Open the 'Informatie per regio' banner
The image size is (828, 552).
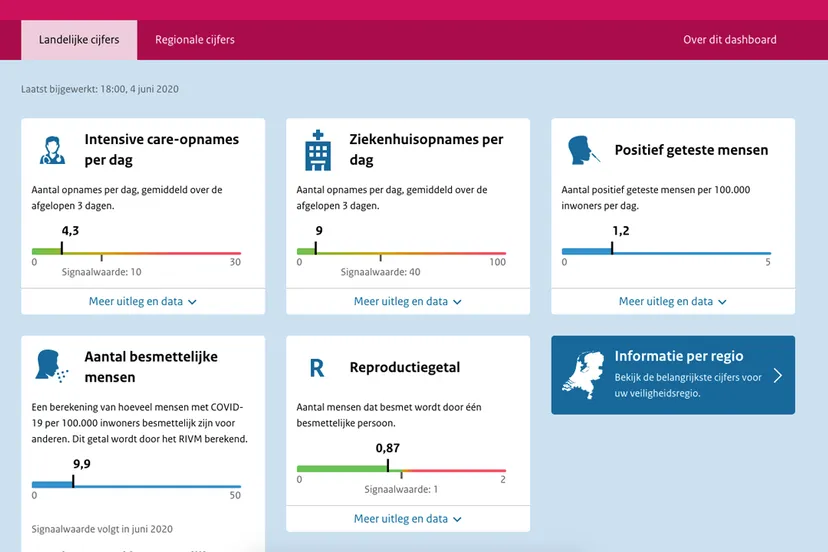tap(673, 375)
